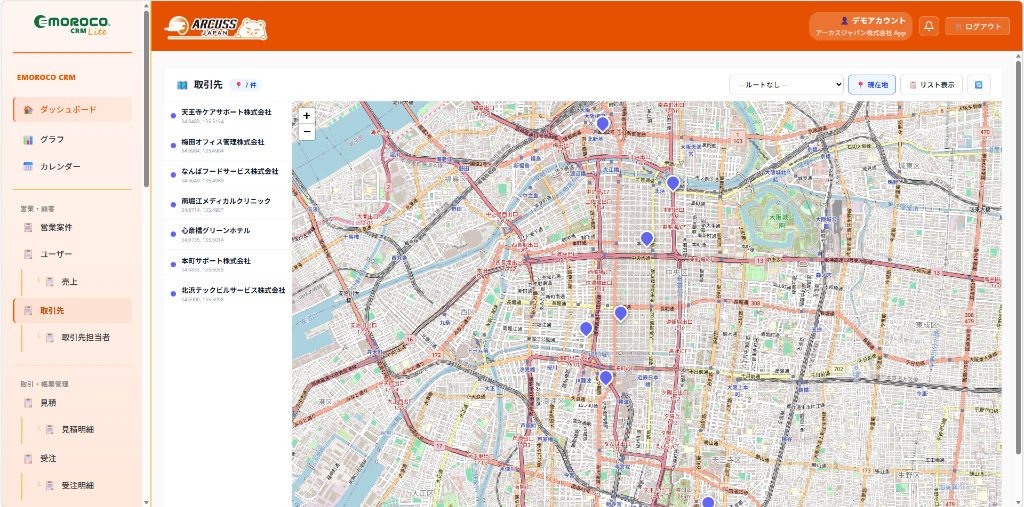Click the EMOROCO CRM Lite logo
The width and height of the screenshot is (1024, 507).
(72, 25)
